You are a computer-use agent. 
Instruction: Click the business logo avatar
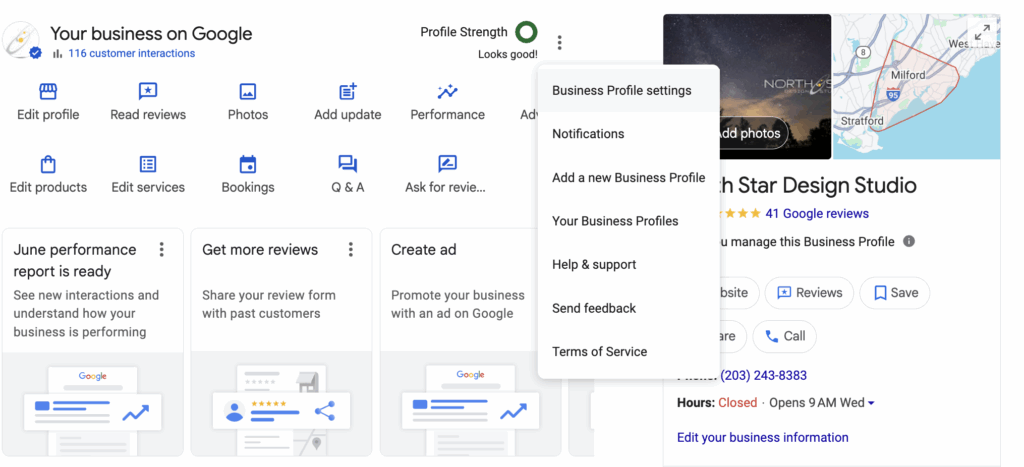point(21,40)
